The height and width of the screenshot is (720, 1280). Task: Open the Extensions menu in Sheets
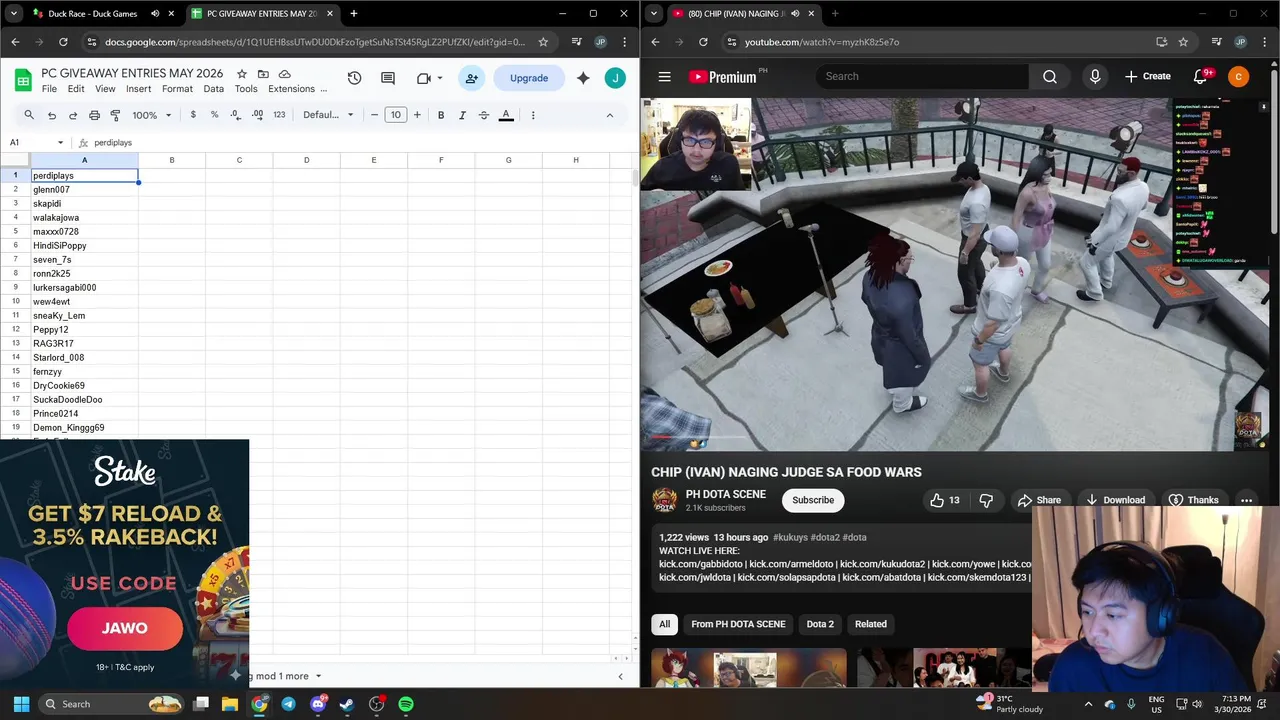[x=291, y=89]
